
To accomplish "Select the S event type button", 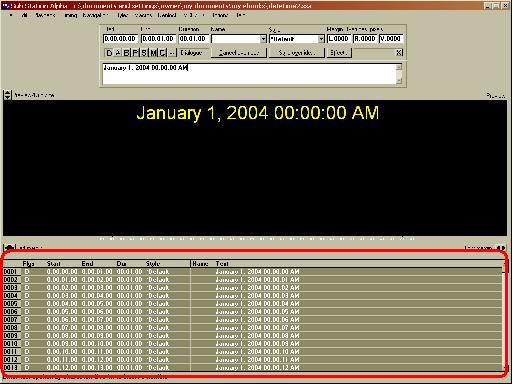I will [144, 53].
